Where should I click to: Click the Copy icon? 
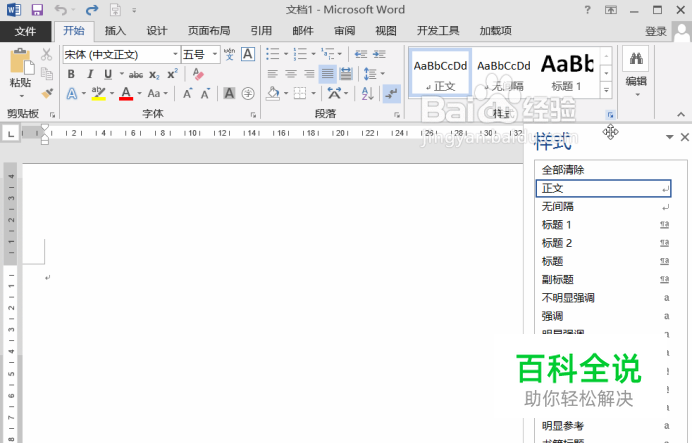[46, 74]
